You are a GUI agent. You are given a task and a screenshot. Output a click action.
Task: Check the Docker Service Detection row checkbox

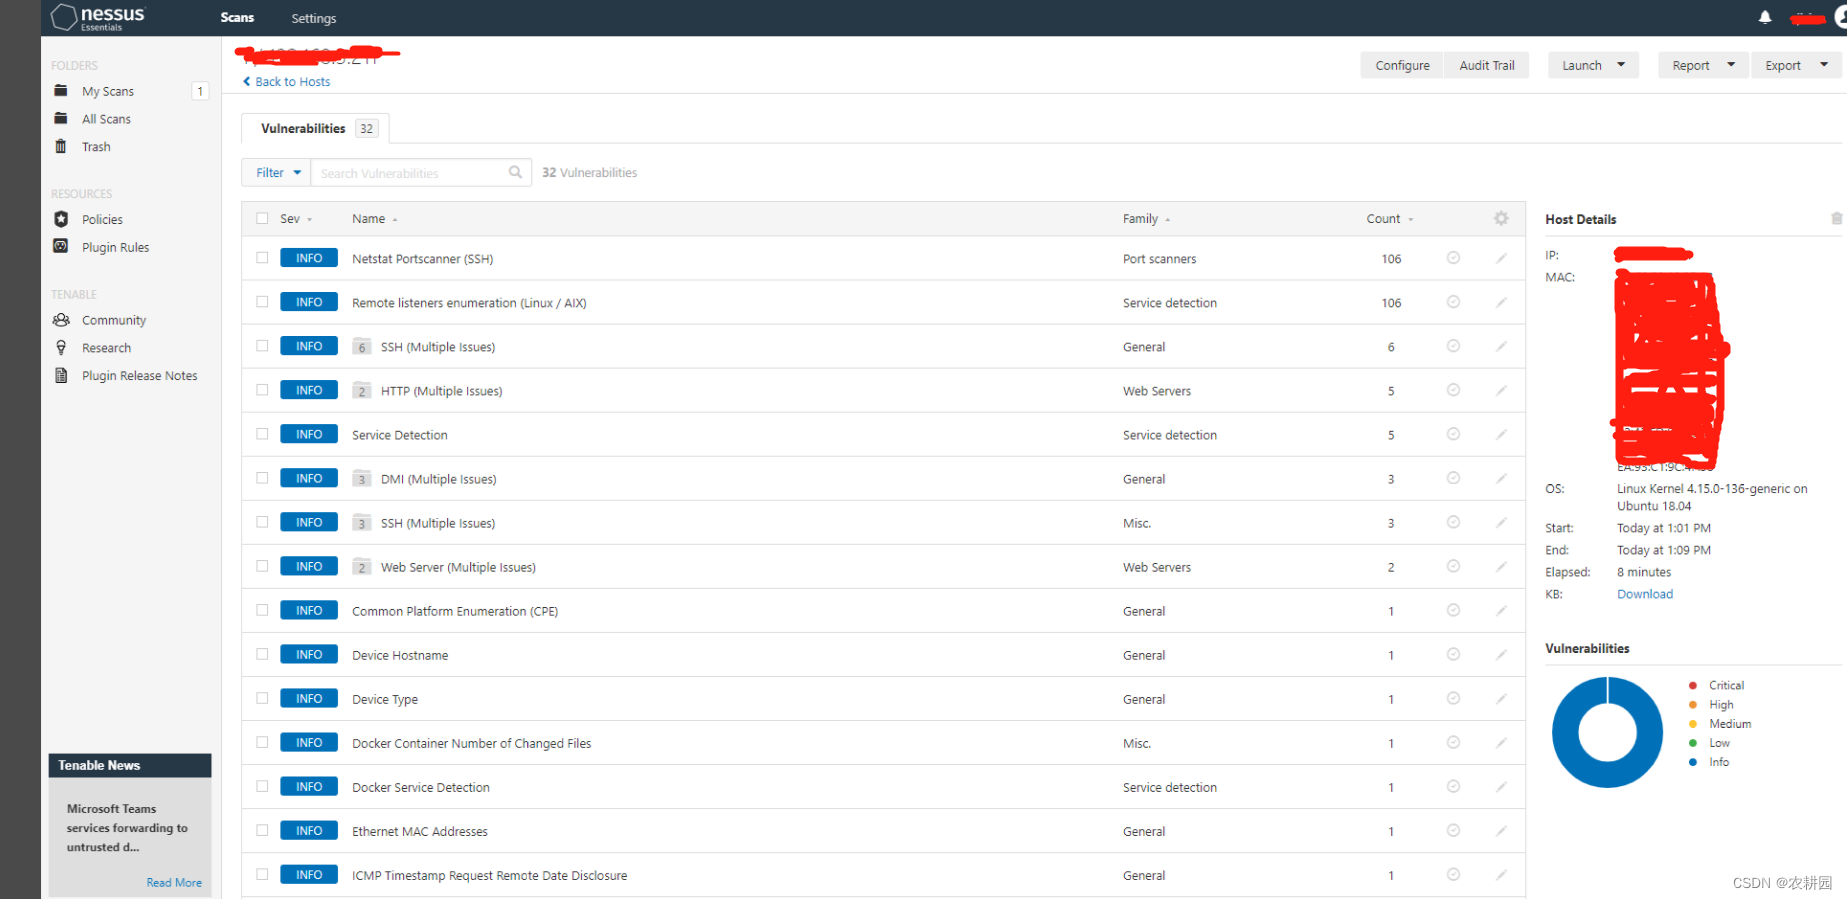(262, 786)
